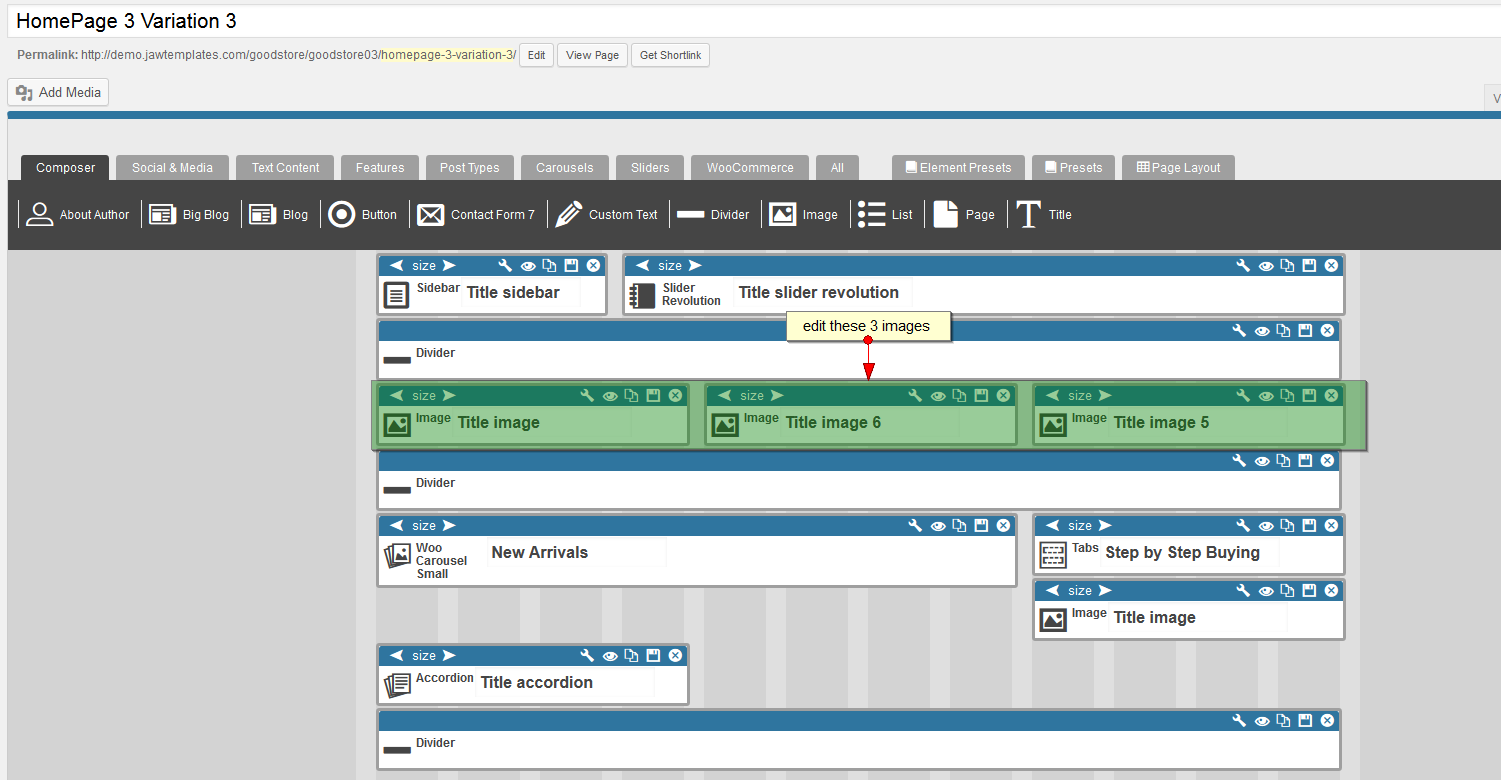Click the copy icon on Slider Revolution block
Screen dimensions: 1501x780
[1287, 266]
